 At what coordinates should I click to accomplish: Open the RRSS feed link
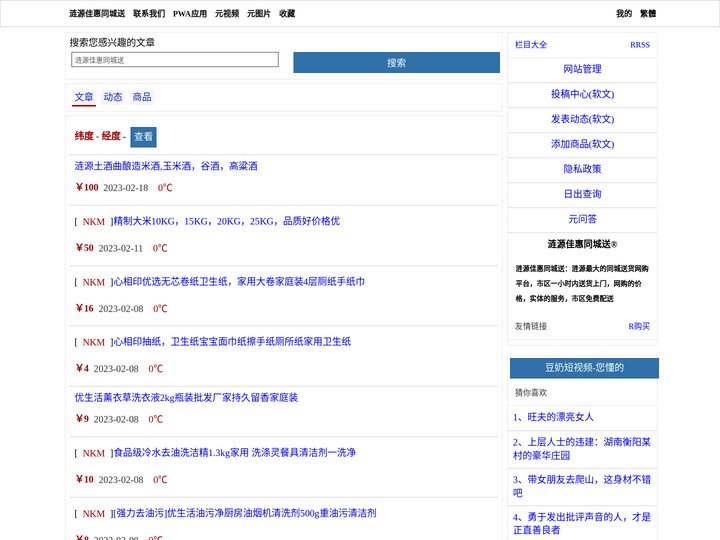click(640, 45)
